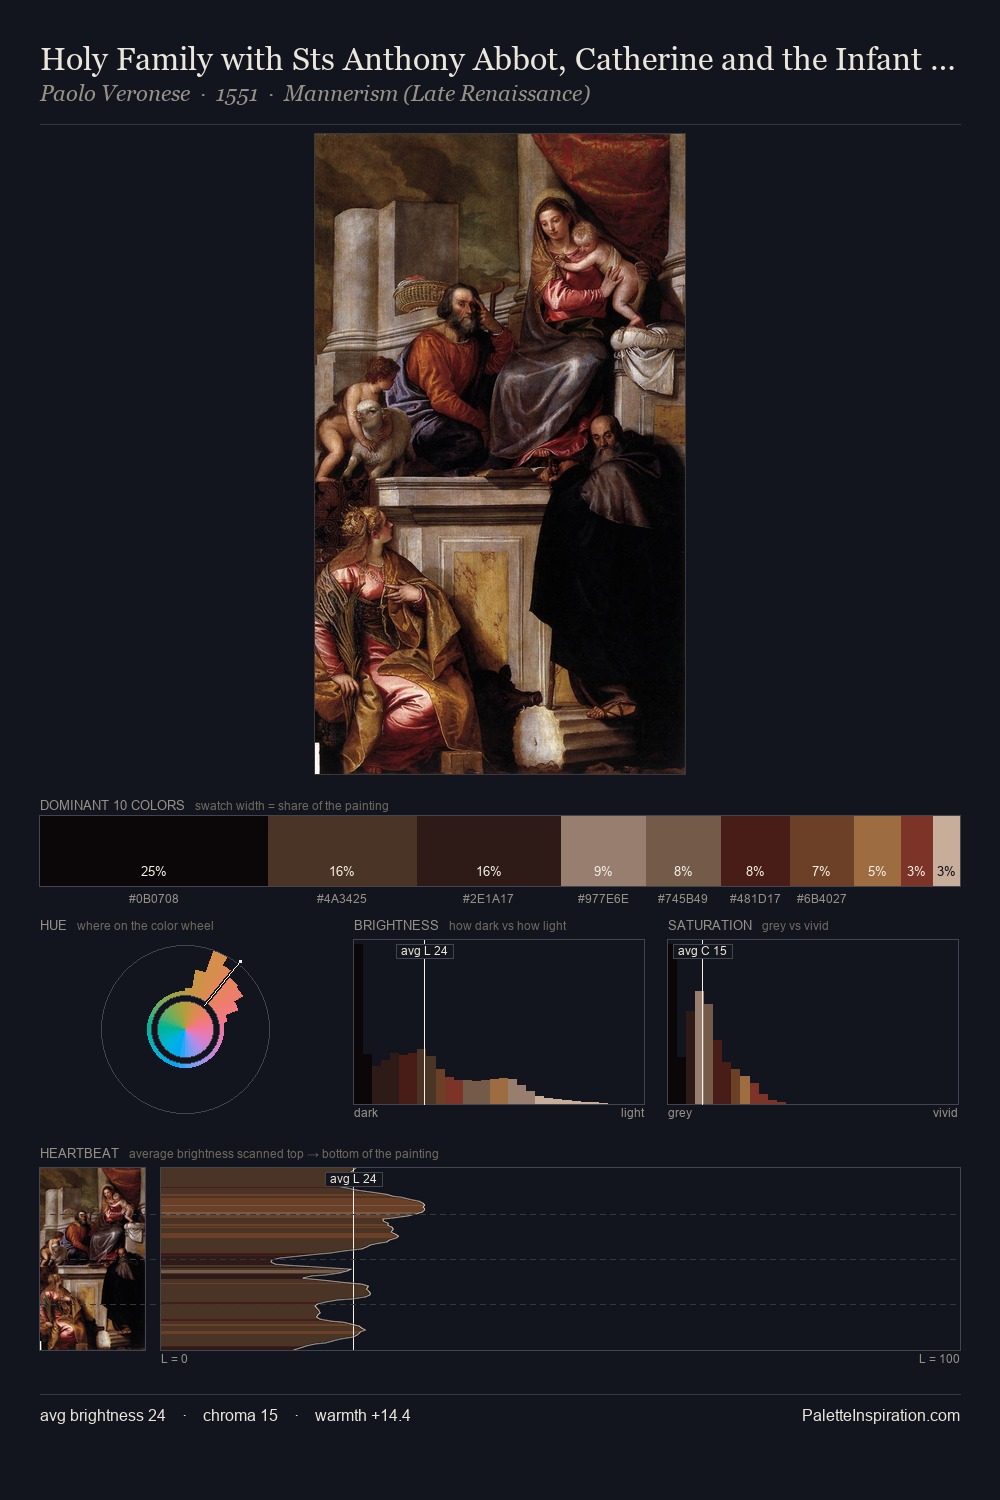The image size is (1000, 1500).
Task: Click the SATURATION section heading
Action: coord(710,925)
